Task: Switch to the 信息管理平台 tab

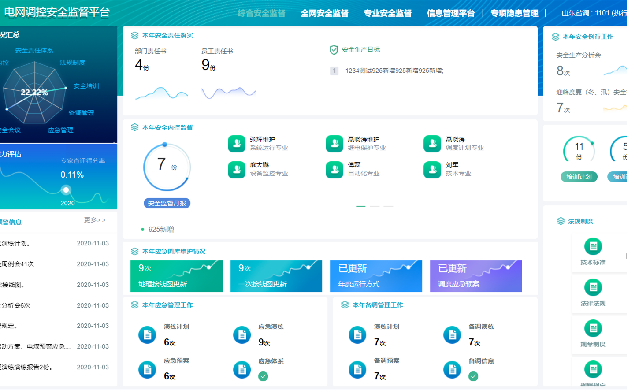Action: 451,13
